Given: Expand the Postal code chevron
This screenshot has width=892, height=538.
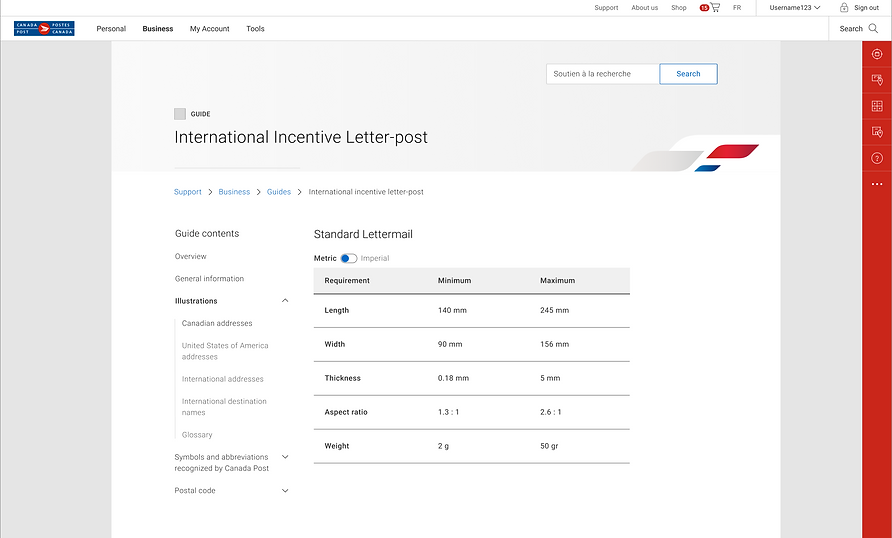Looking at the screenshot, I should [x=286, y=490].
